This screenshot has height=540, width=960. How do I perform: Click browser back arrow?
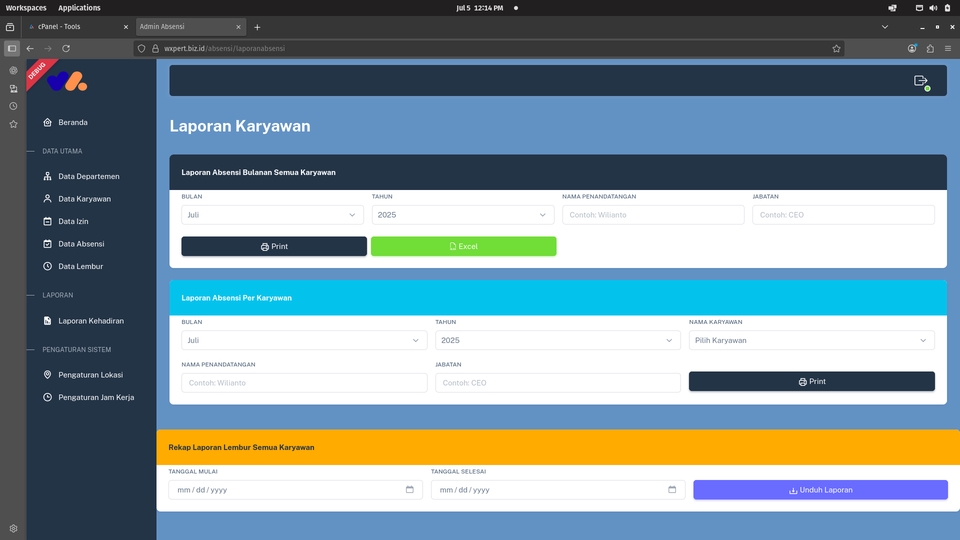click(x=30, y=48)
